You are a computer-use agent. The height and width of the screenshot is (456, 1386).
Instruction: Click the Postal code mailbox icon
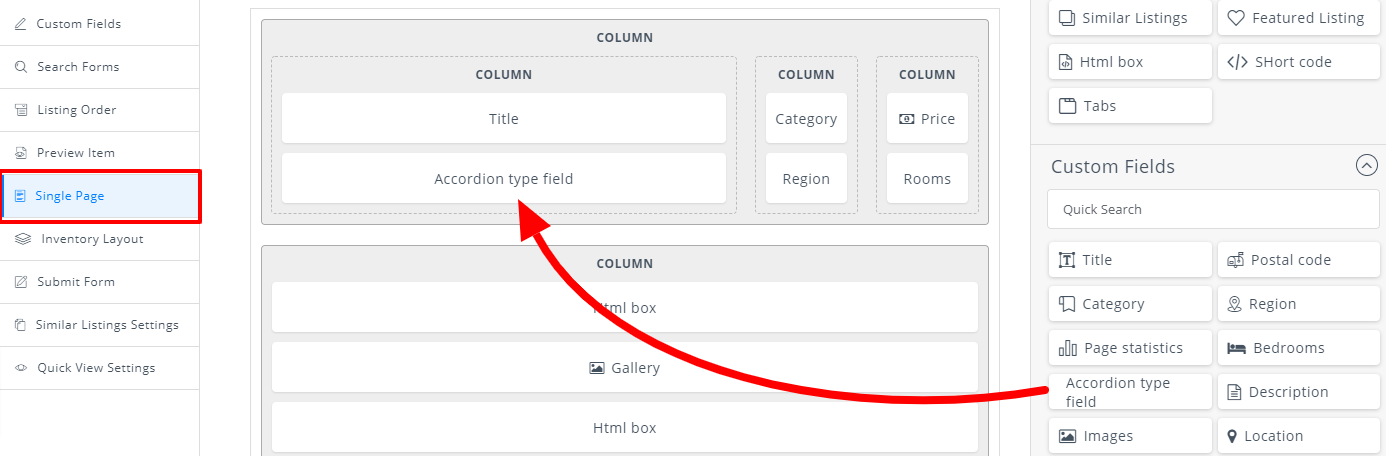tap(1236, 260)
